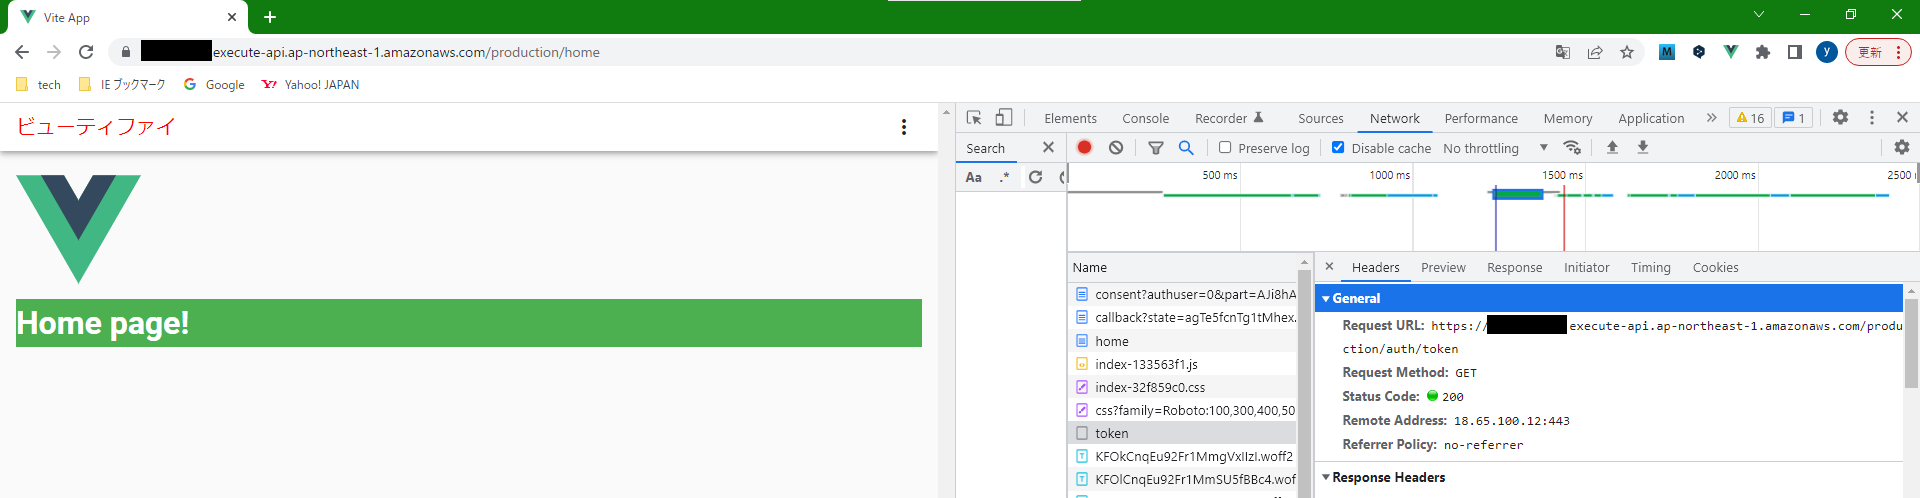The height and width of the screenshot is (498, 1920).
Task: Open Memory tab
Action: (x=1567, y=118)
